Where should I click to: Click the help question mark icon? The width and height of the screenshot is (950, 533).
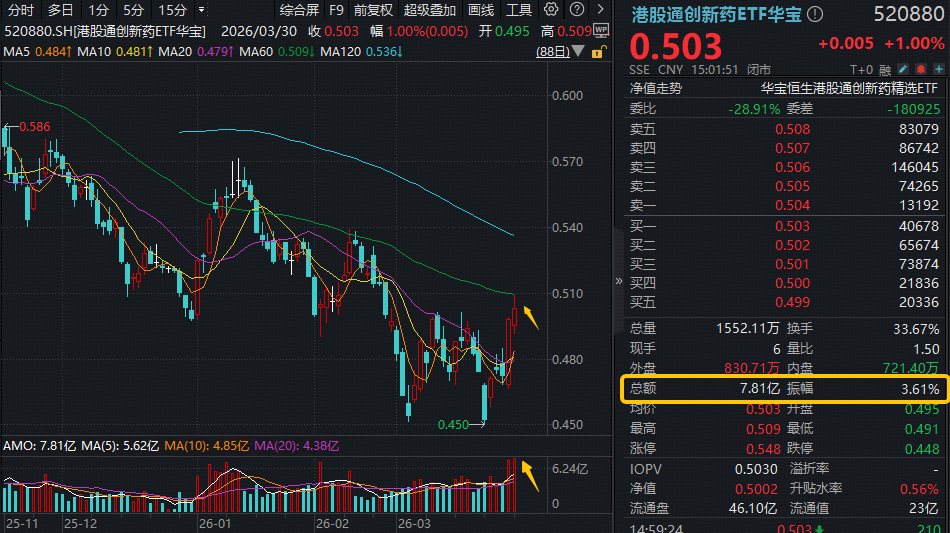575,10
